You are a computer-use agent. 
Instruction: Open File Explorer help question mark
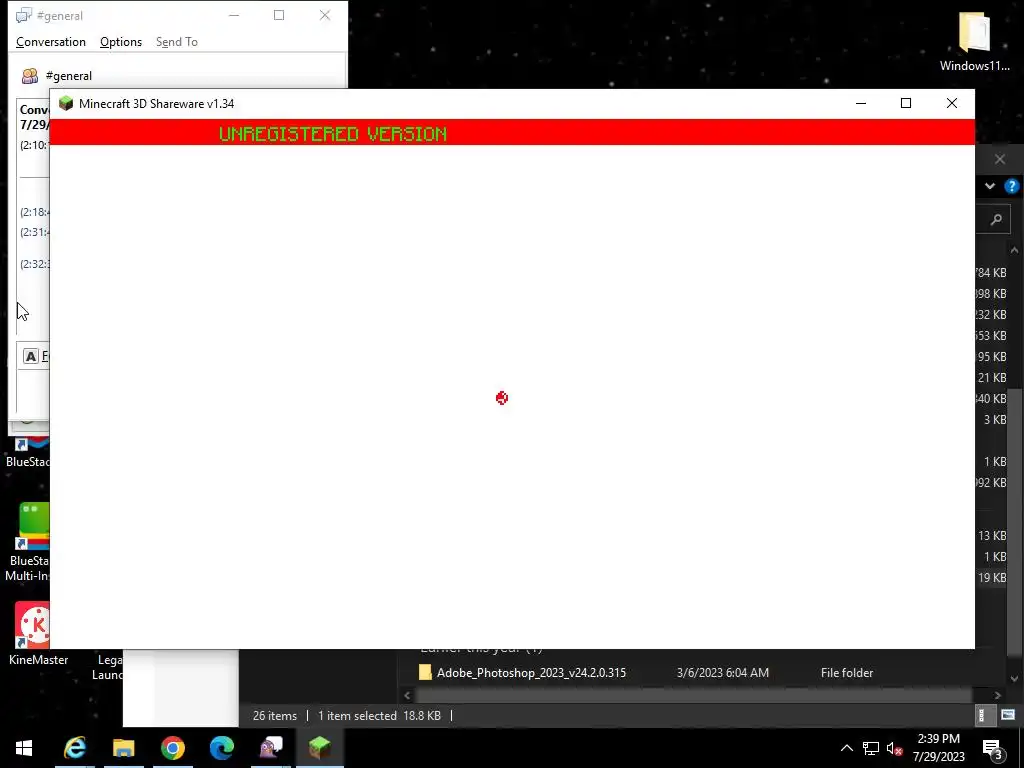click(x=1011, y=186)
